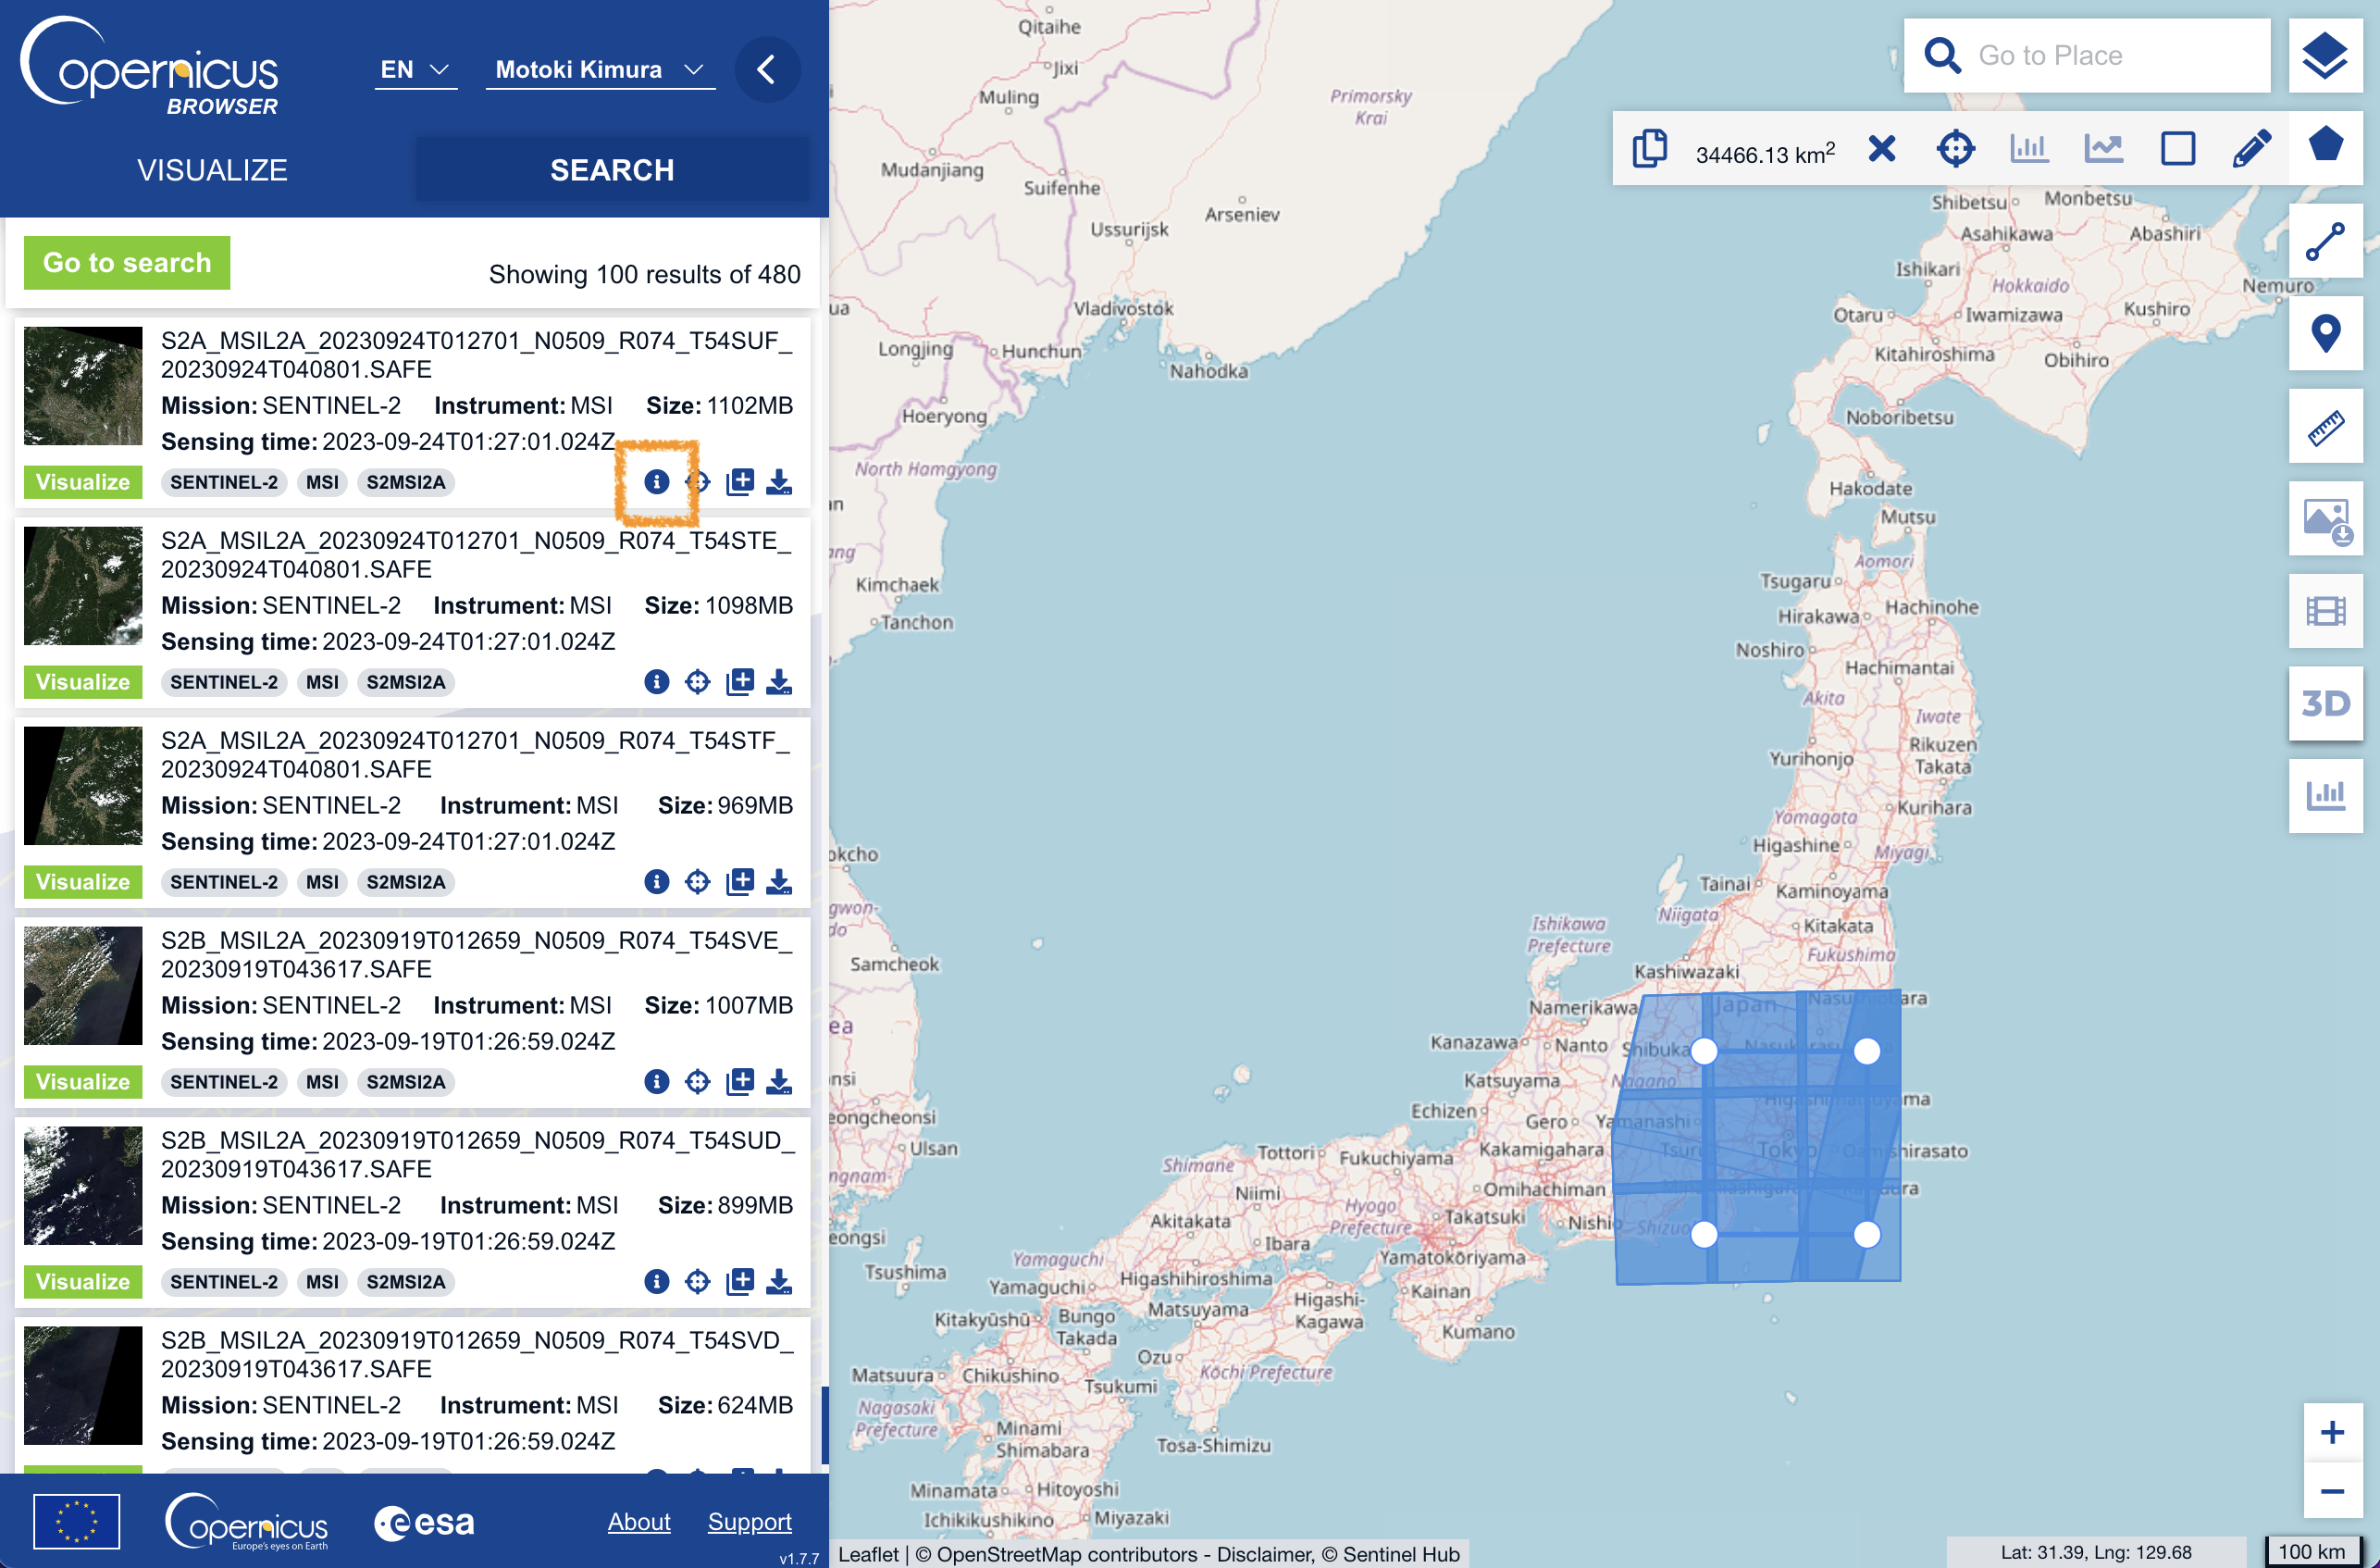The height and width of the screenshot is (1568, 2380).
Task: Open the ruler measure tool
Action: click(2324, 427)
